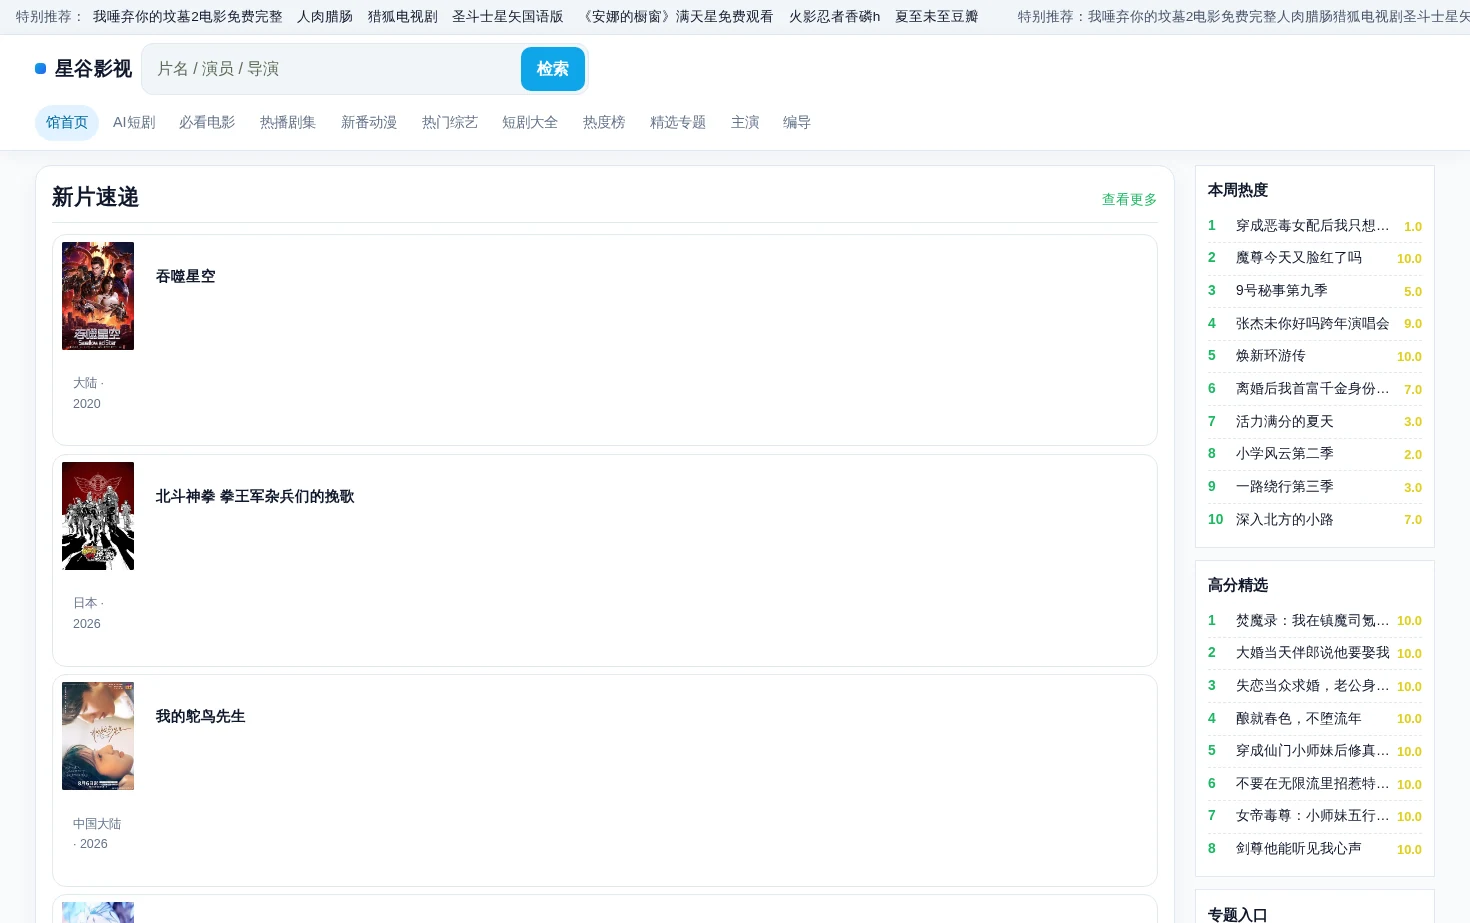The width and height of the screenshot is (1470, 923).
Task: View the 热度榜 ranking page
Action: [604, 123]
